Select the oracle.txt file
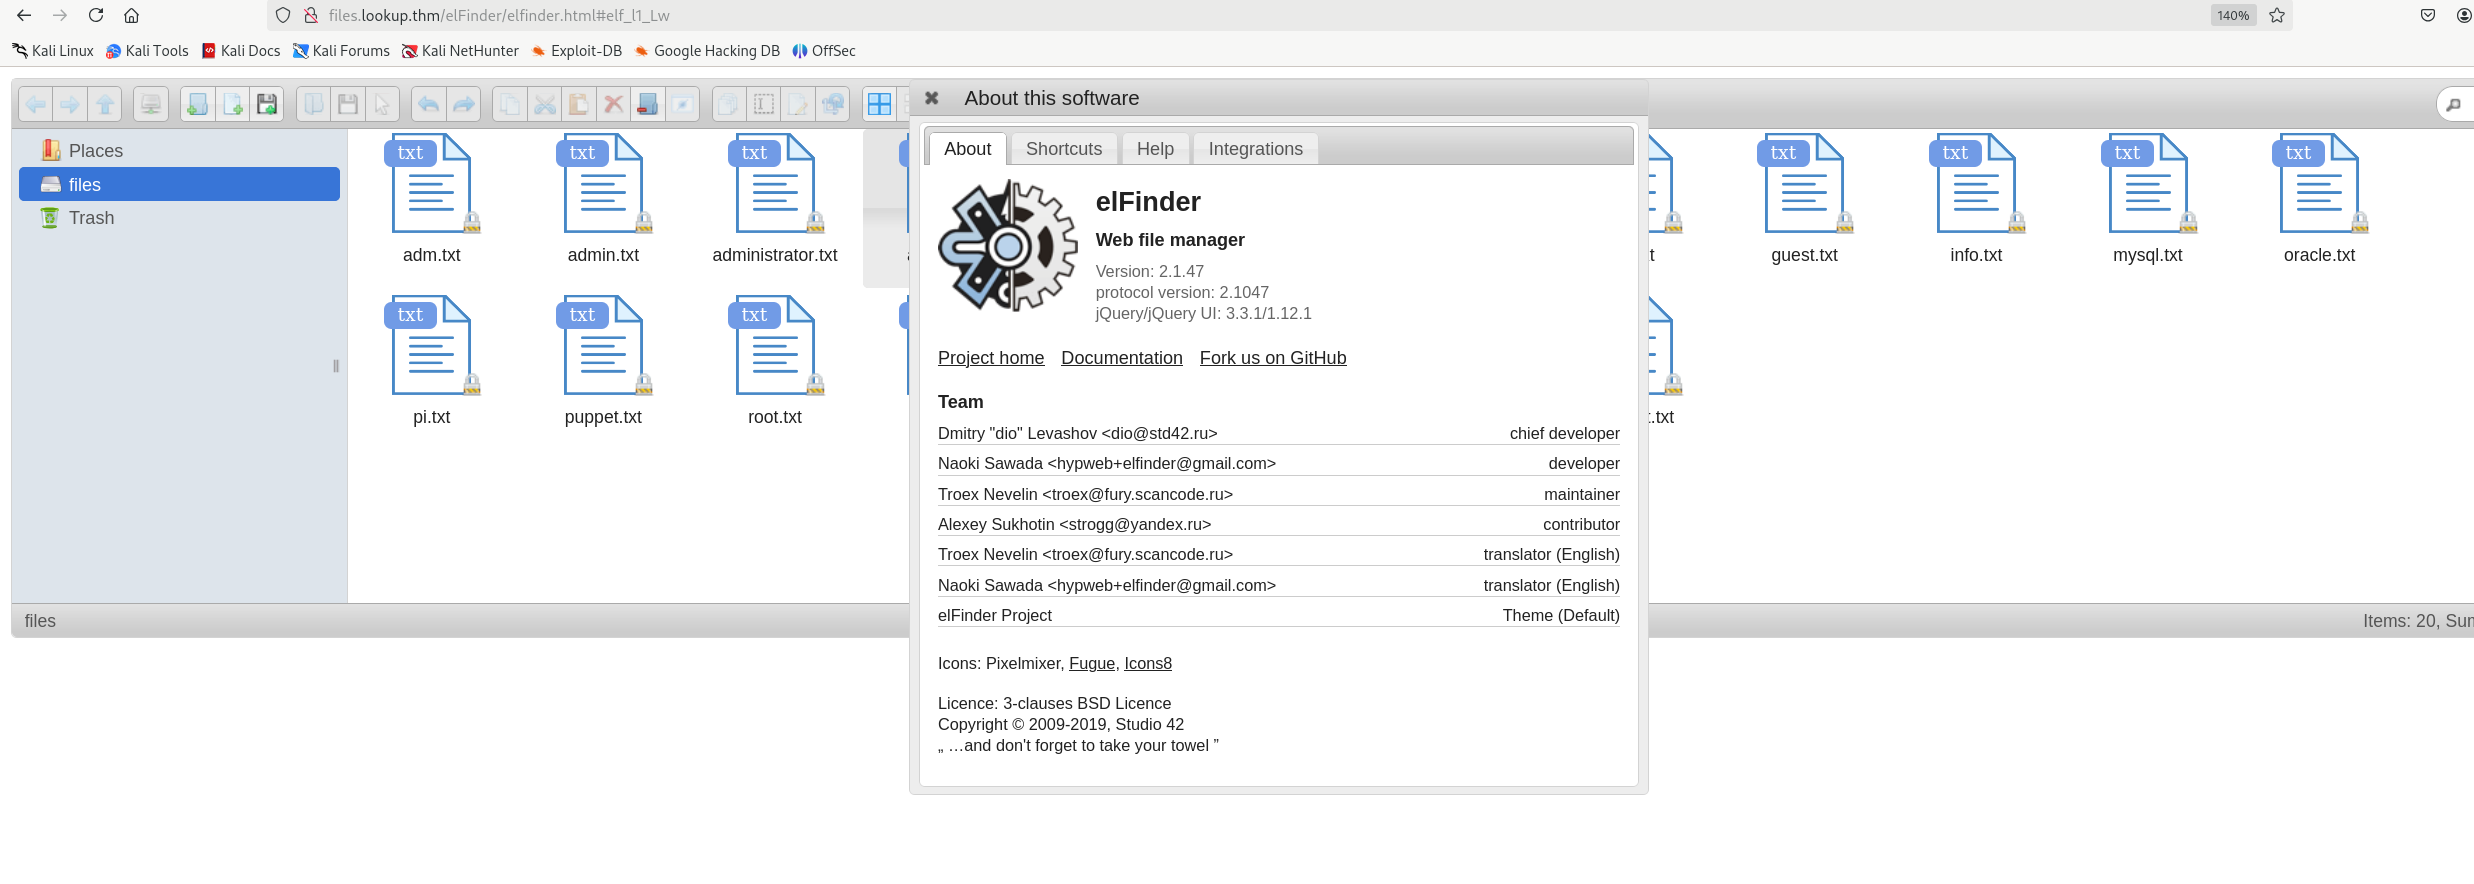Image resolution: width=2474 pixels, height=884 pixels. click(x=2320, y=200)
